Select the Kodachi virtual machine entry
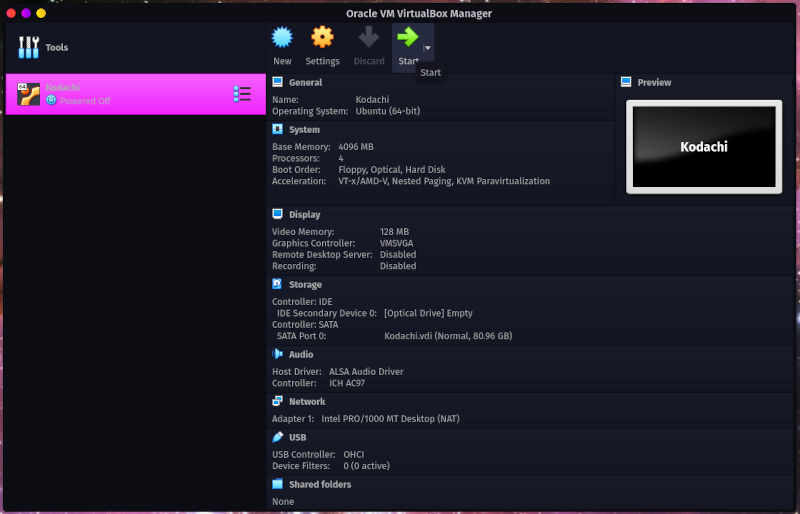Image resolution: width=800 pixels, height=514 pixels. [x=136, y=94]
